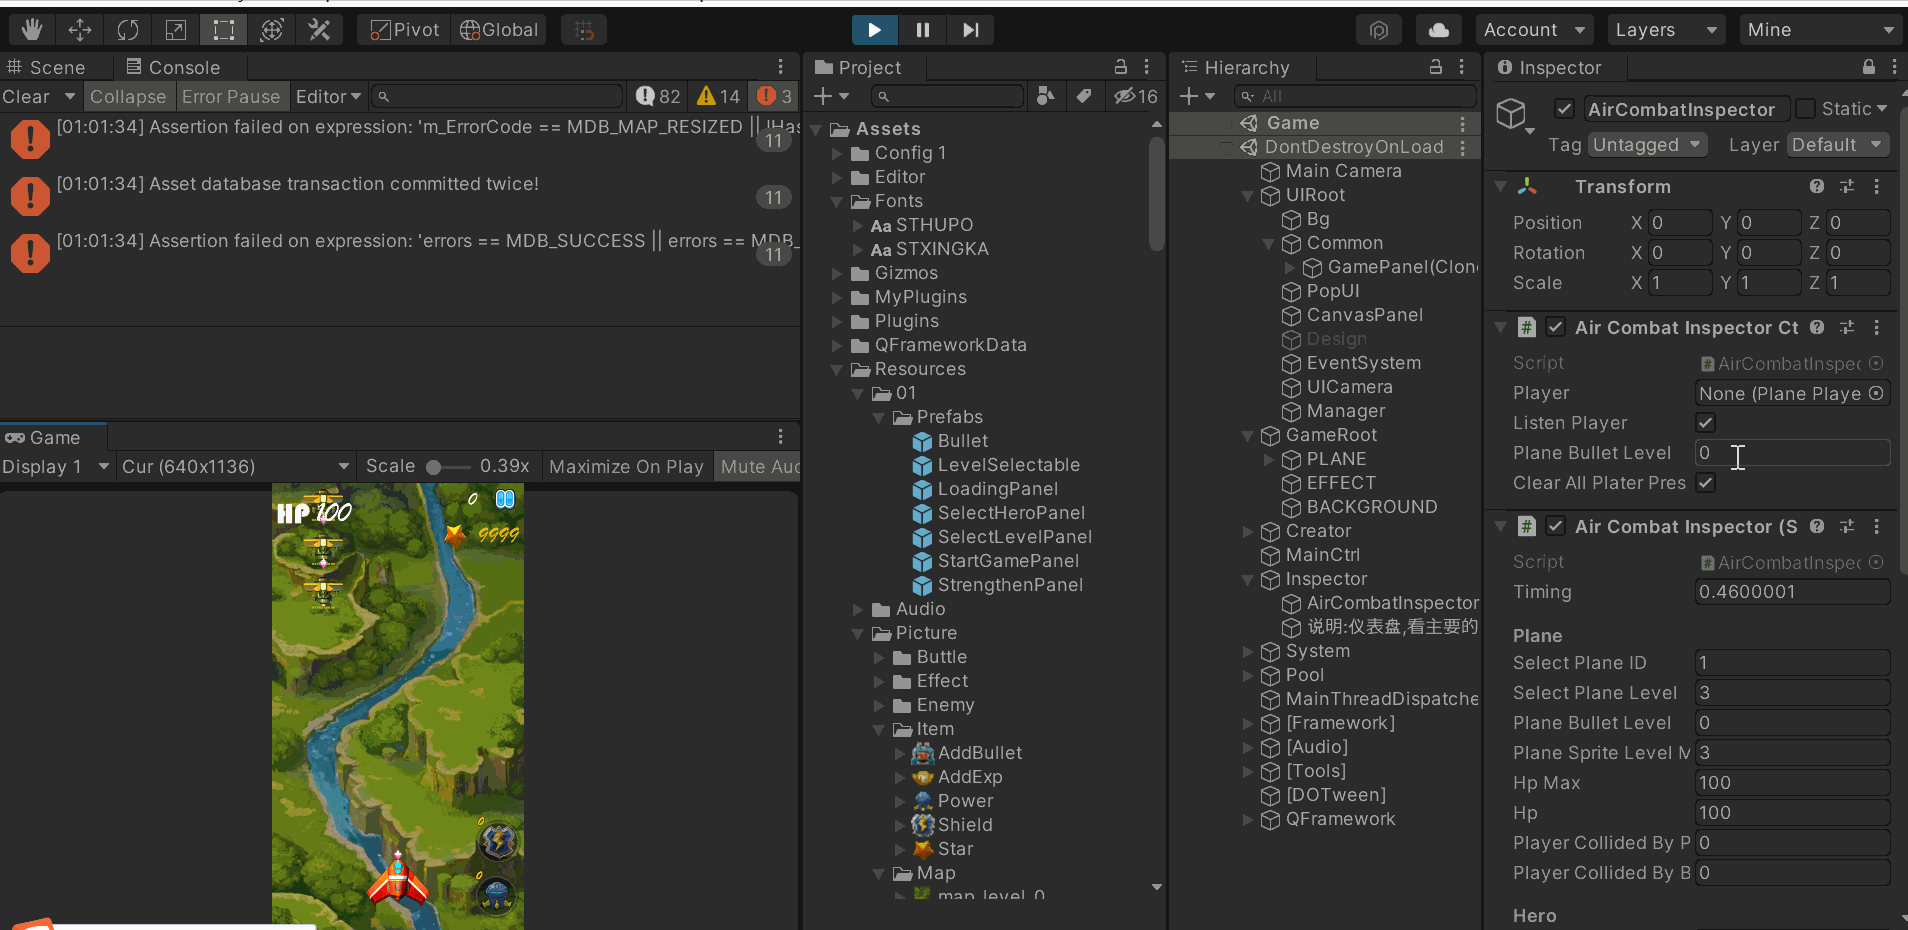1908x930 pixels.
Task: Select the Game view tab
Action: click(43, 437)
